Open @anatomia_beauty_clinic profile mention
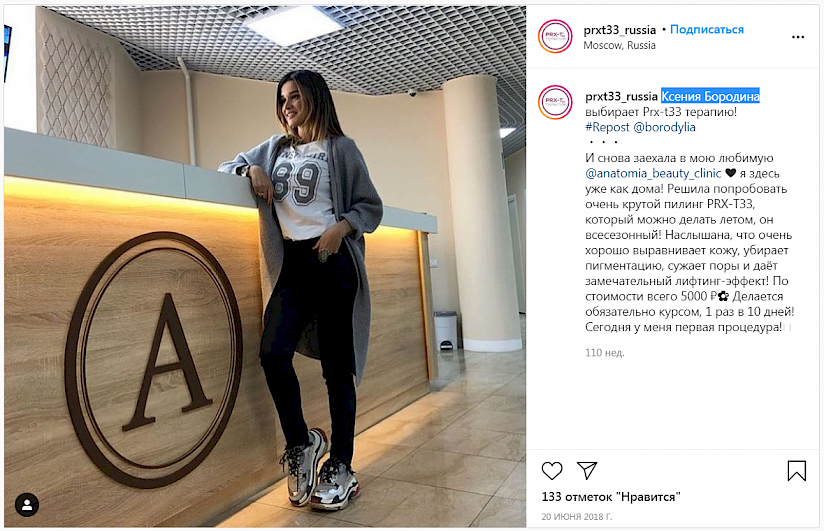The width and height of the screenshot is (824, 531). (653, 173)
